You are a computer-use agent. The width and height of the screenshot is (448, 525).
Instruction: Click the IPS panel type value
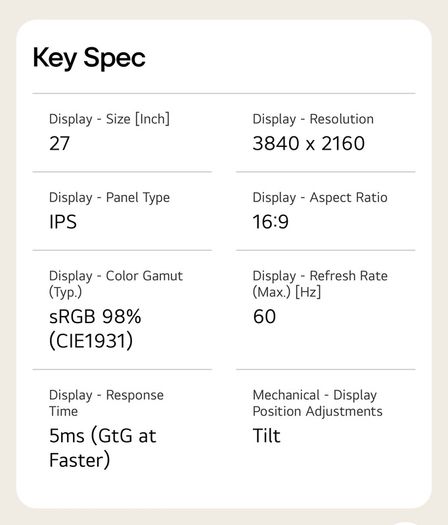[63, 222]
